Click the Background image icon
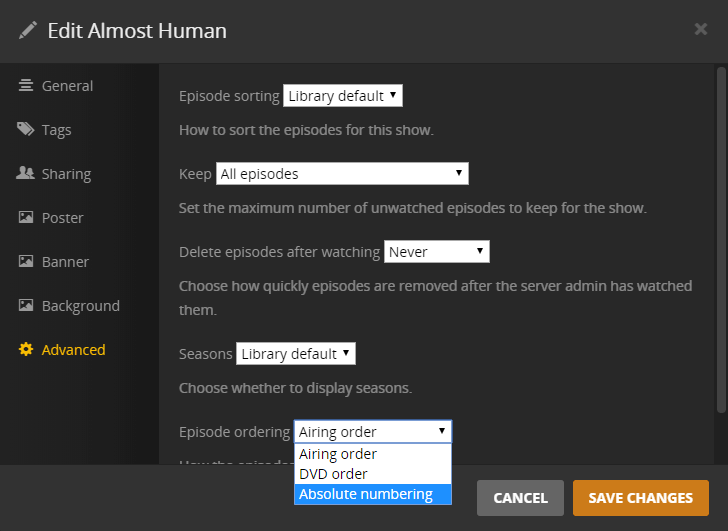 26,306
